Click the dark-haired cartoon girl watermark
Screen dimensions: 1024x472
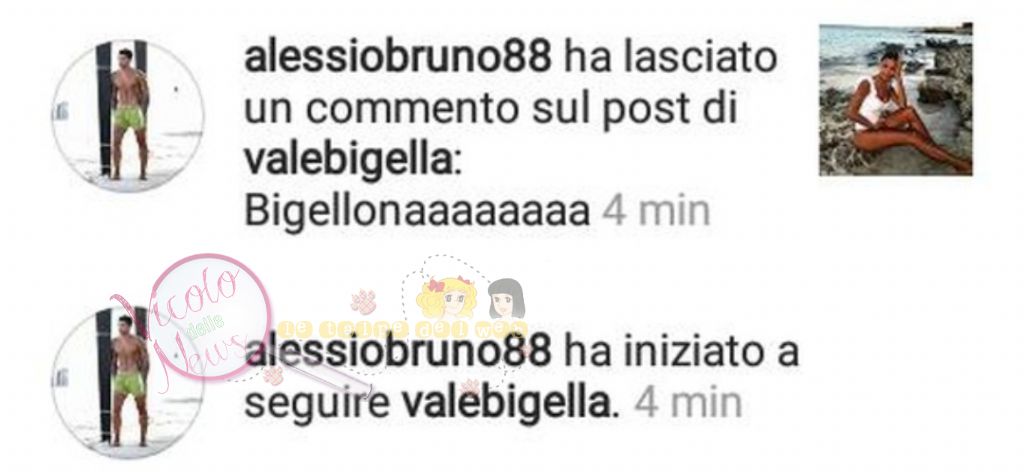pos(506,299)
